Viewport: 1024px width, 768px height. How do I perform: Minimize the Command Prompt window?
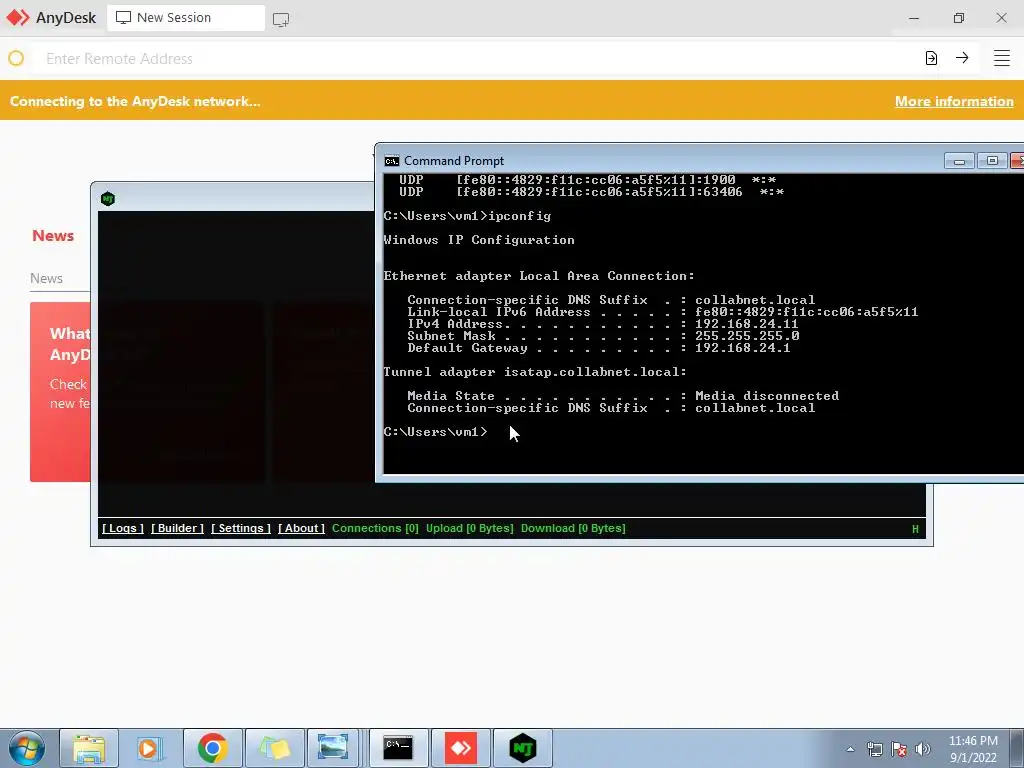pyautogui.click(x=959, y=161)
